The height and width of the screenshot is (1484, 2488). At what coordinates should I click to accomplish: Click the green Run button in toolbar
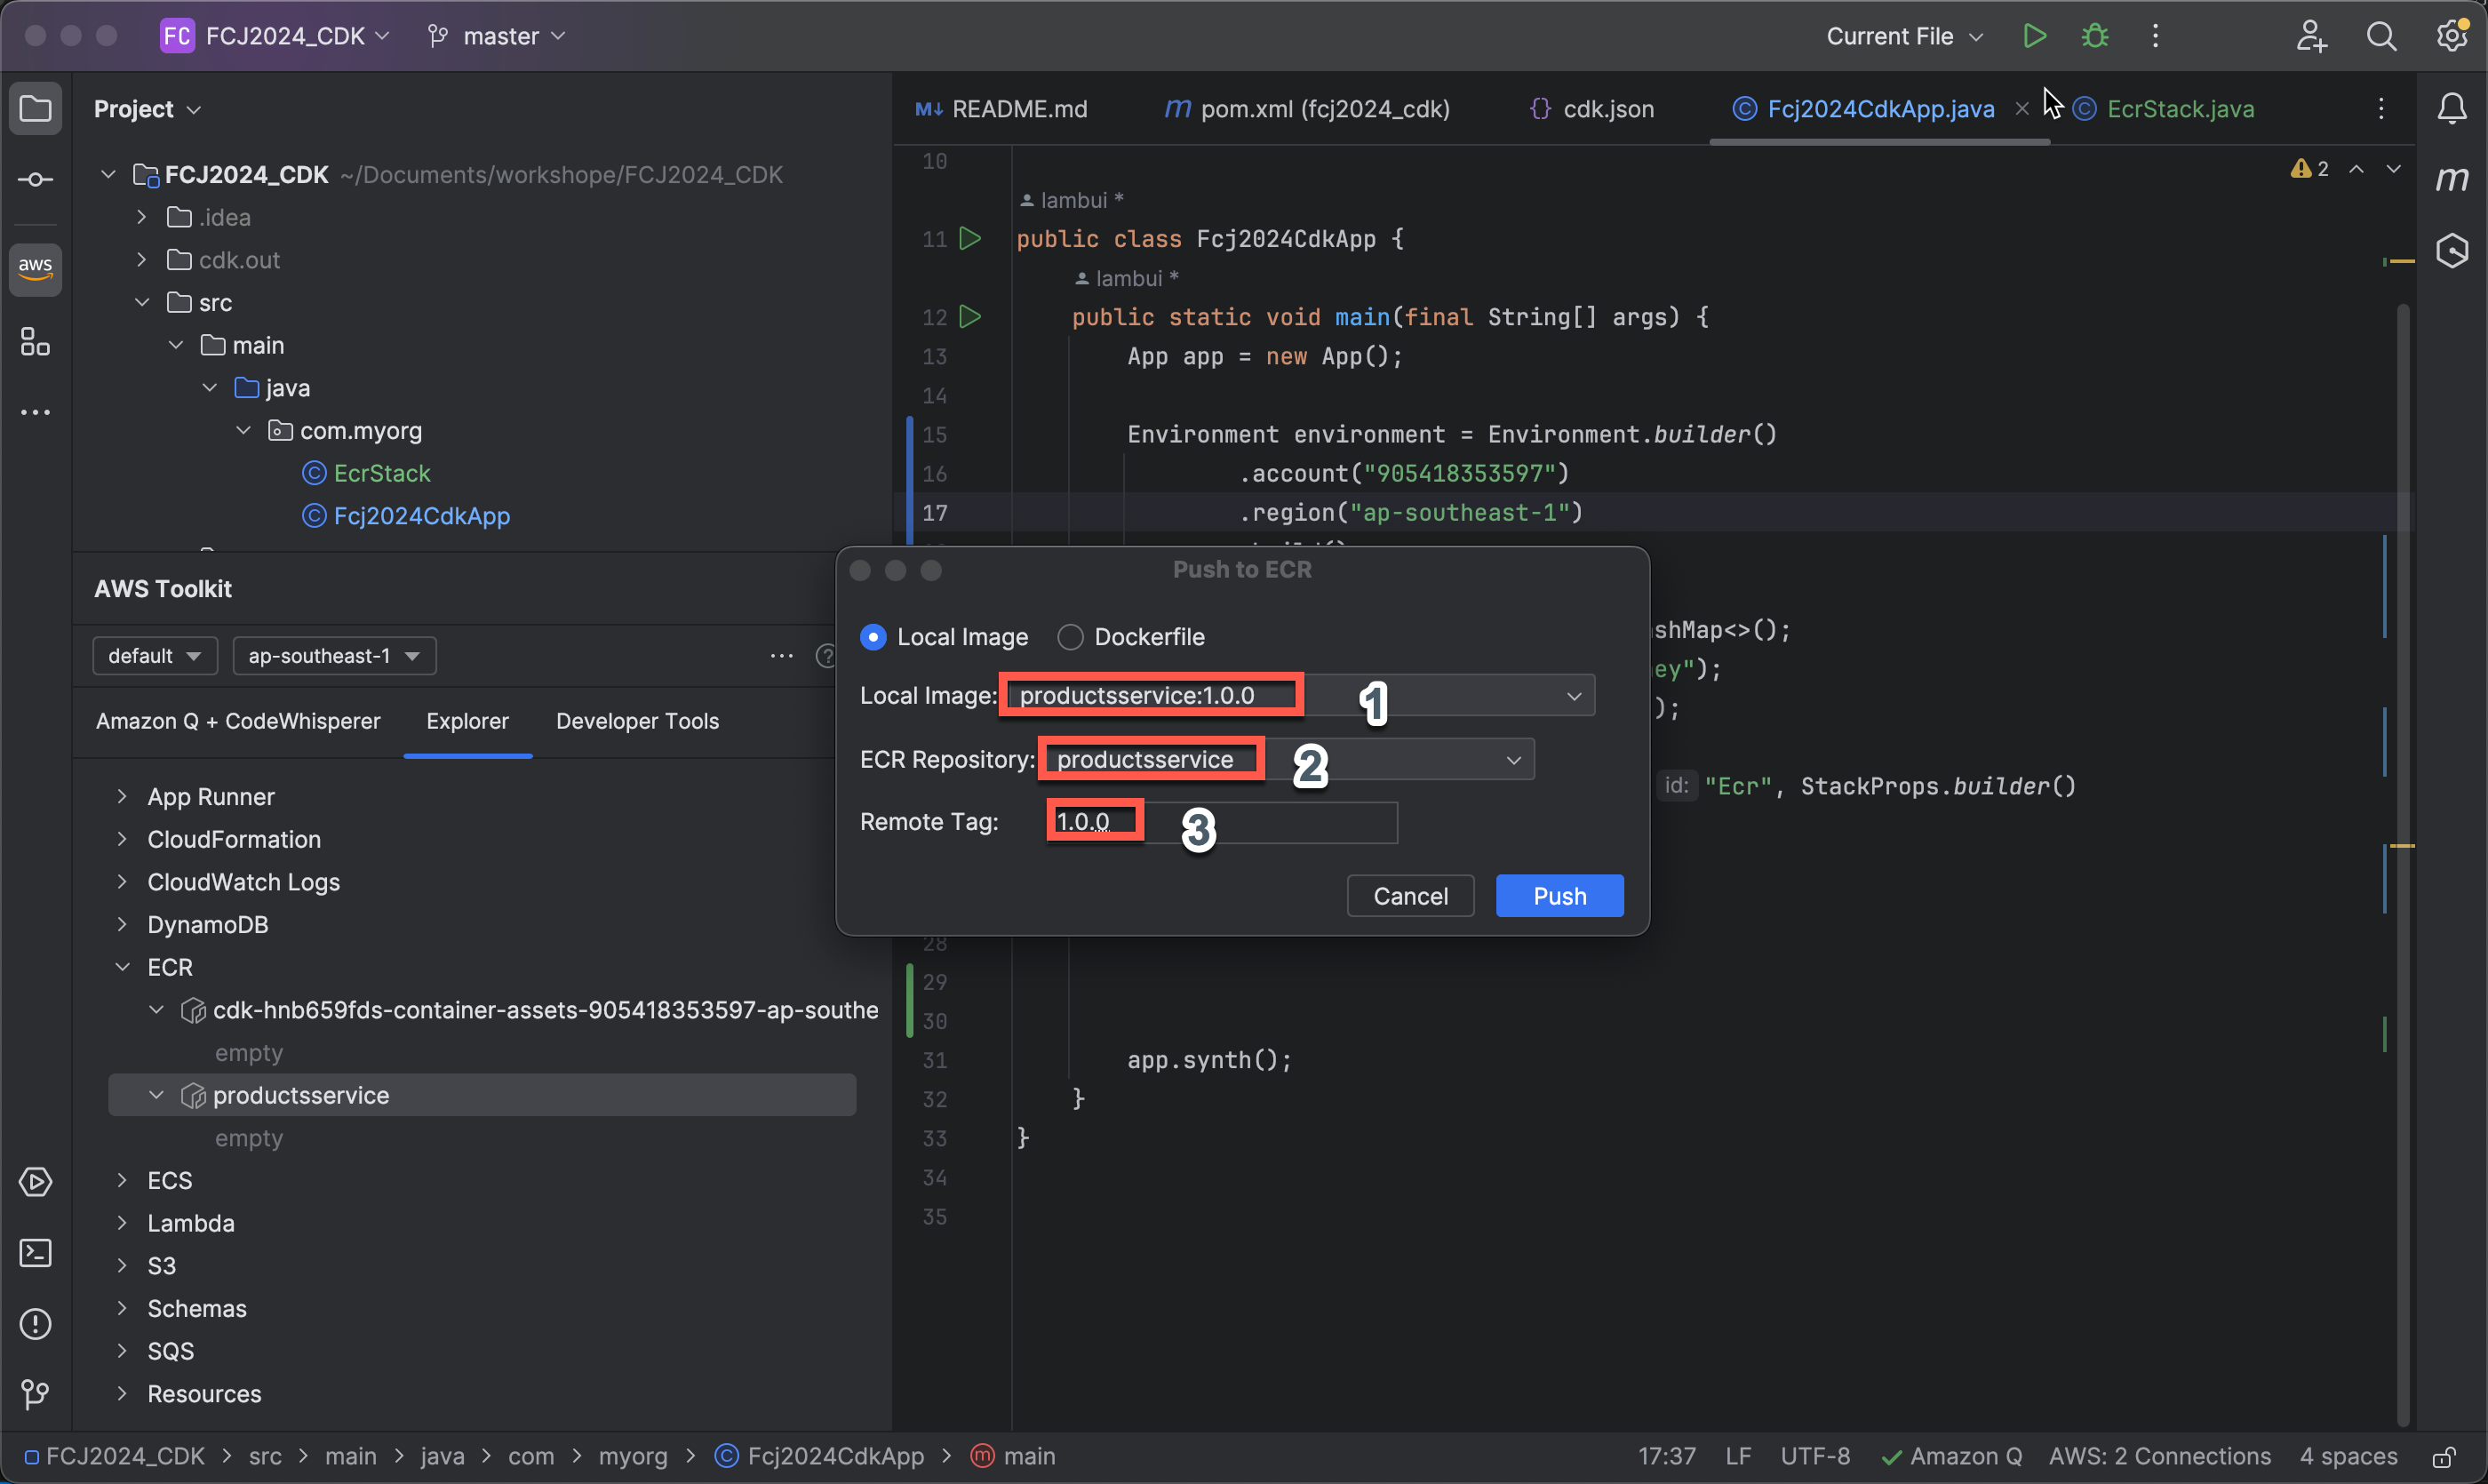[2033, 37]
